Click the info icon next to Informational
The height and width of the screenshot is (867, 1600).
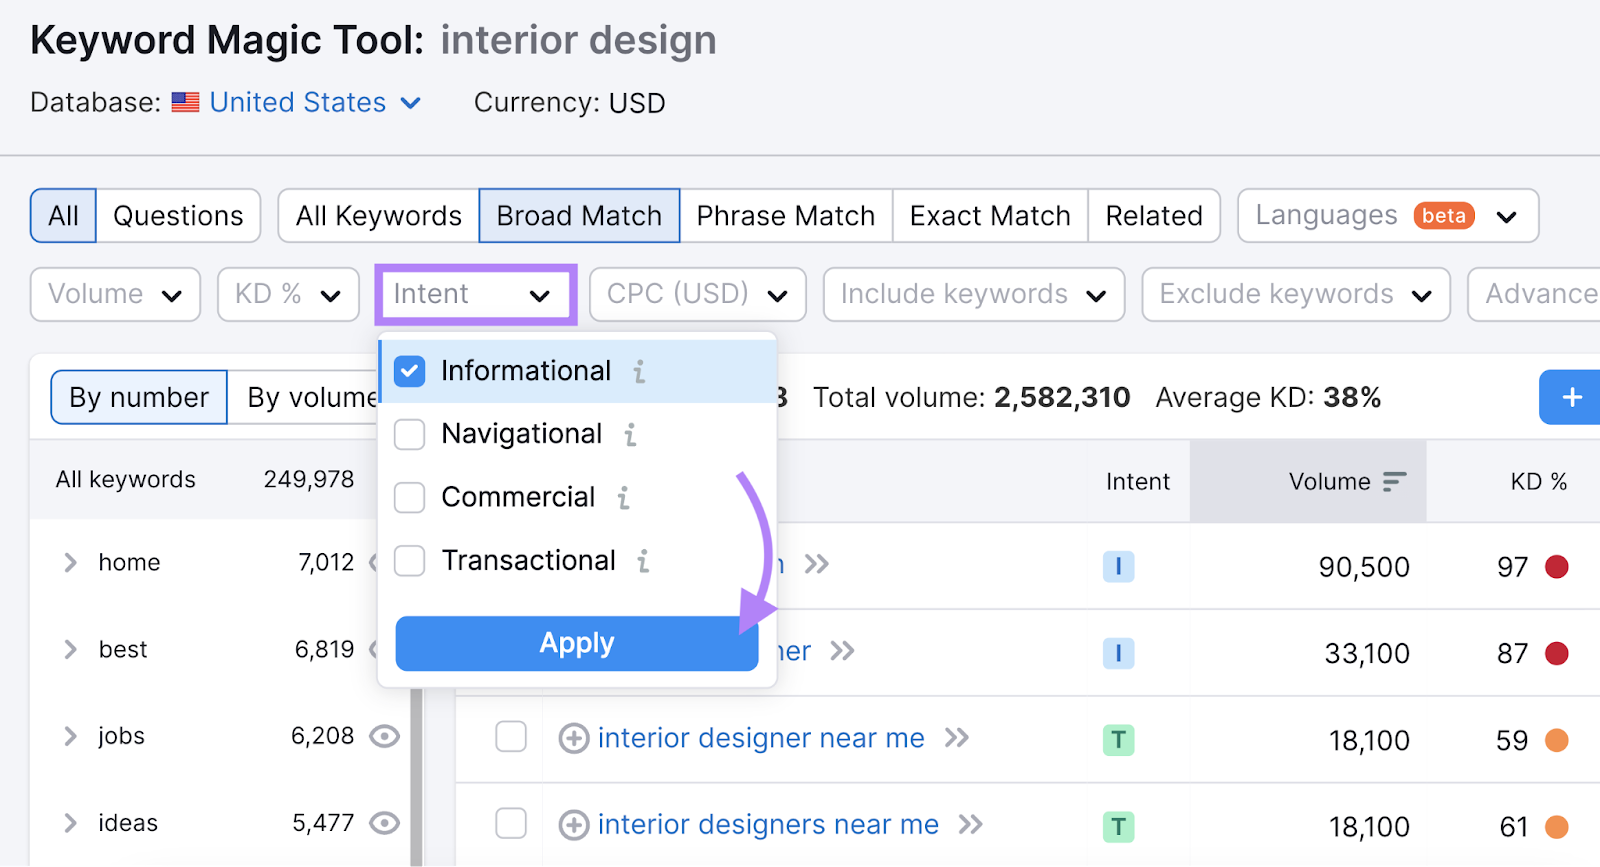640,371
